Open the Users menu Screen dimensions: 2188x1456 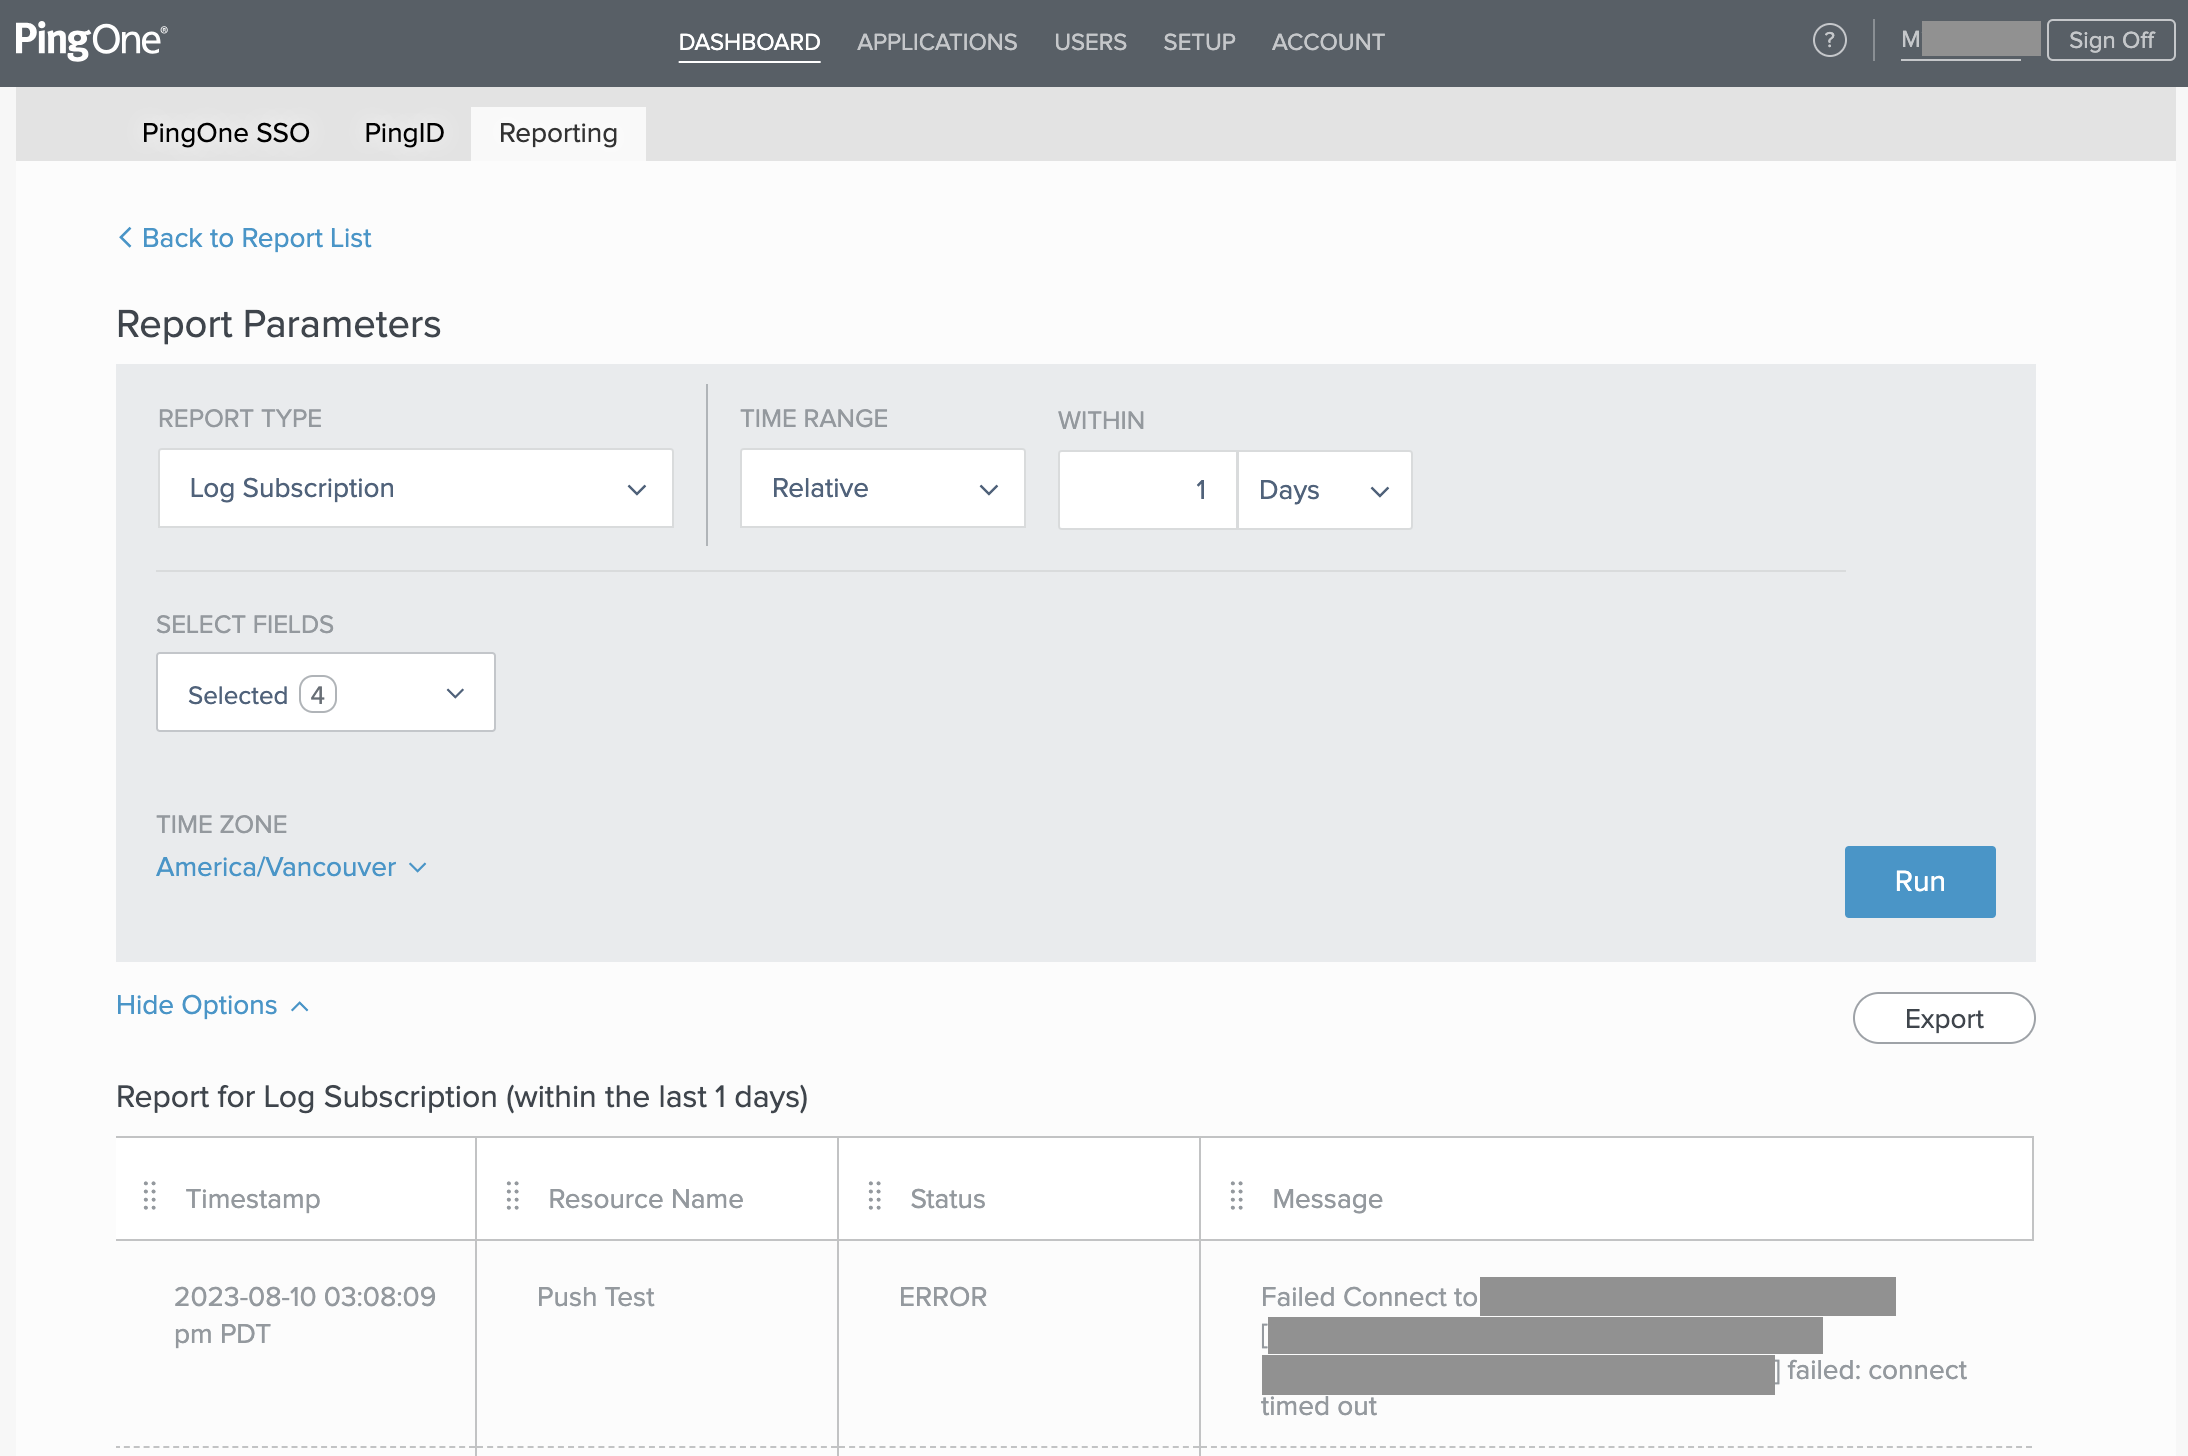pyautogui.click(x=1090, y=42)
